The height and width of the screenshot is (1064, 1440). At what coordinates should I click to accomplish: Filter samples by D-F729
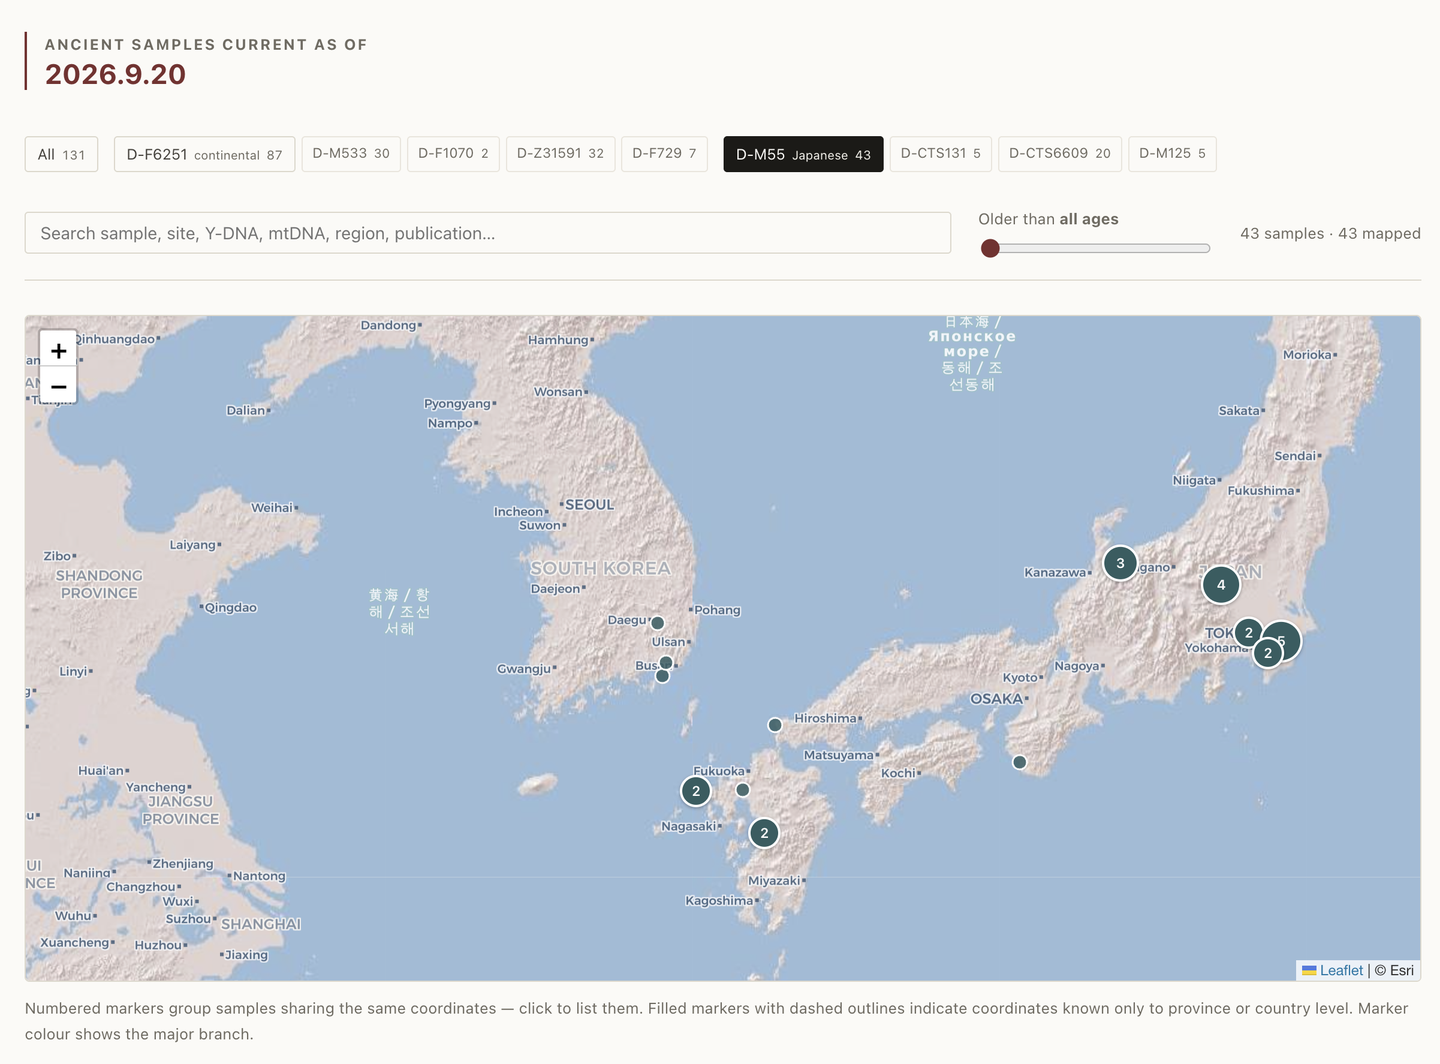click(664, 154)
